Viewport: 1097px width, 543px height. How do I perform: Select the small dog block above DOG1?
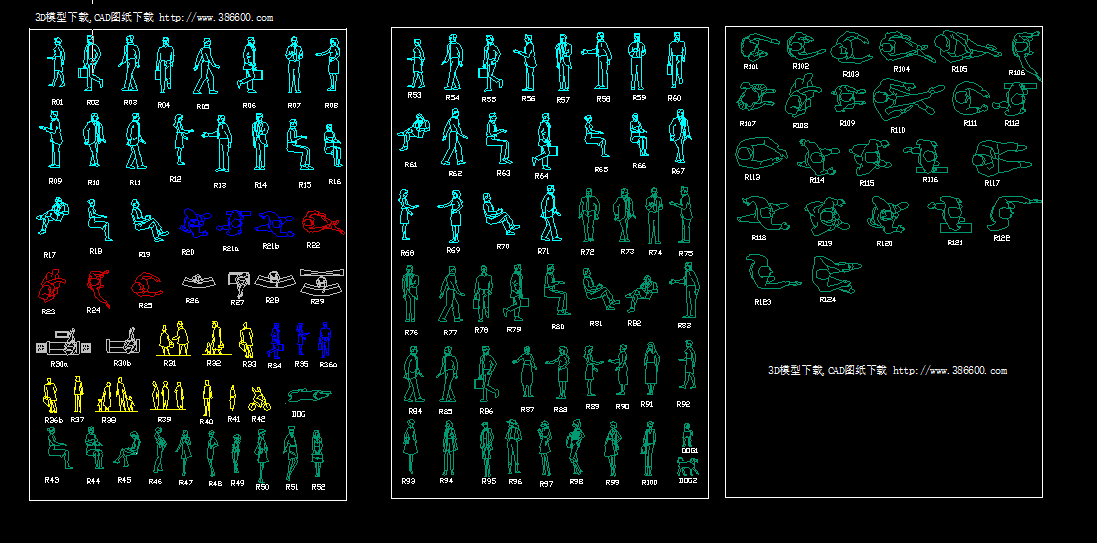coord(688,435)
